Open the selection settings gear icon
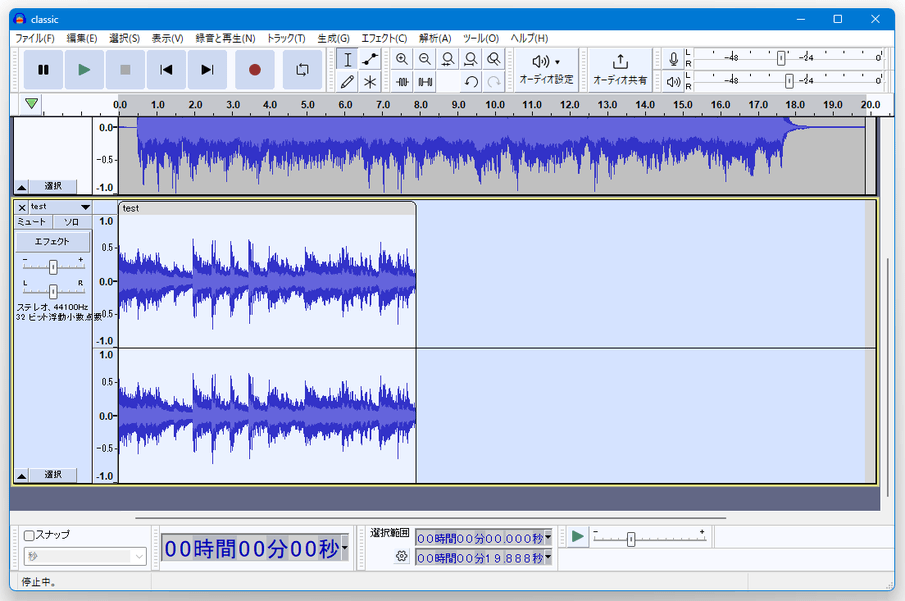 click(x=402, y=556)
